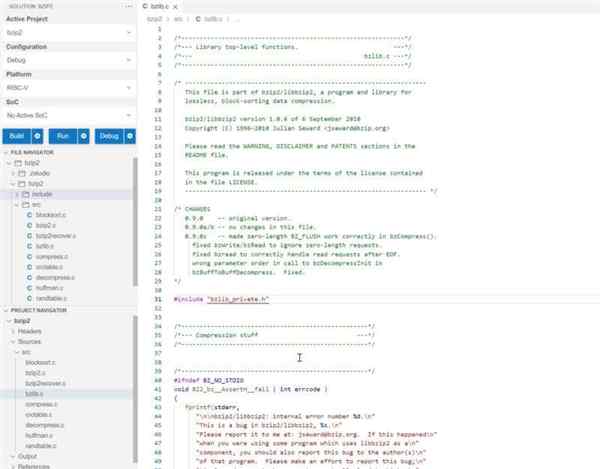Collapse Output in Project Navigator
The image size is (600, 469).
coord(13,456)
